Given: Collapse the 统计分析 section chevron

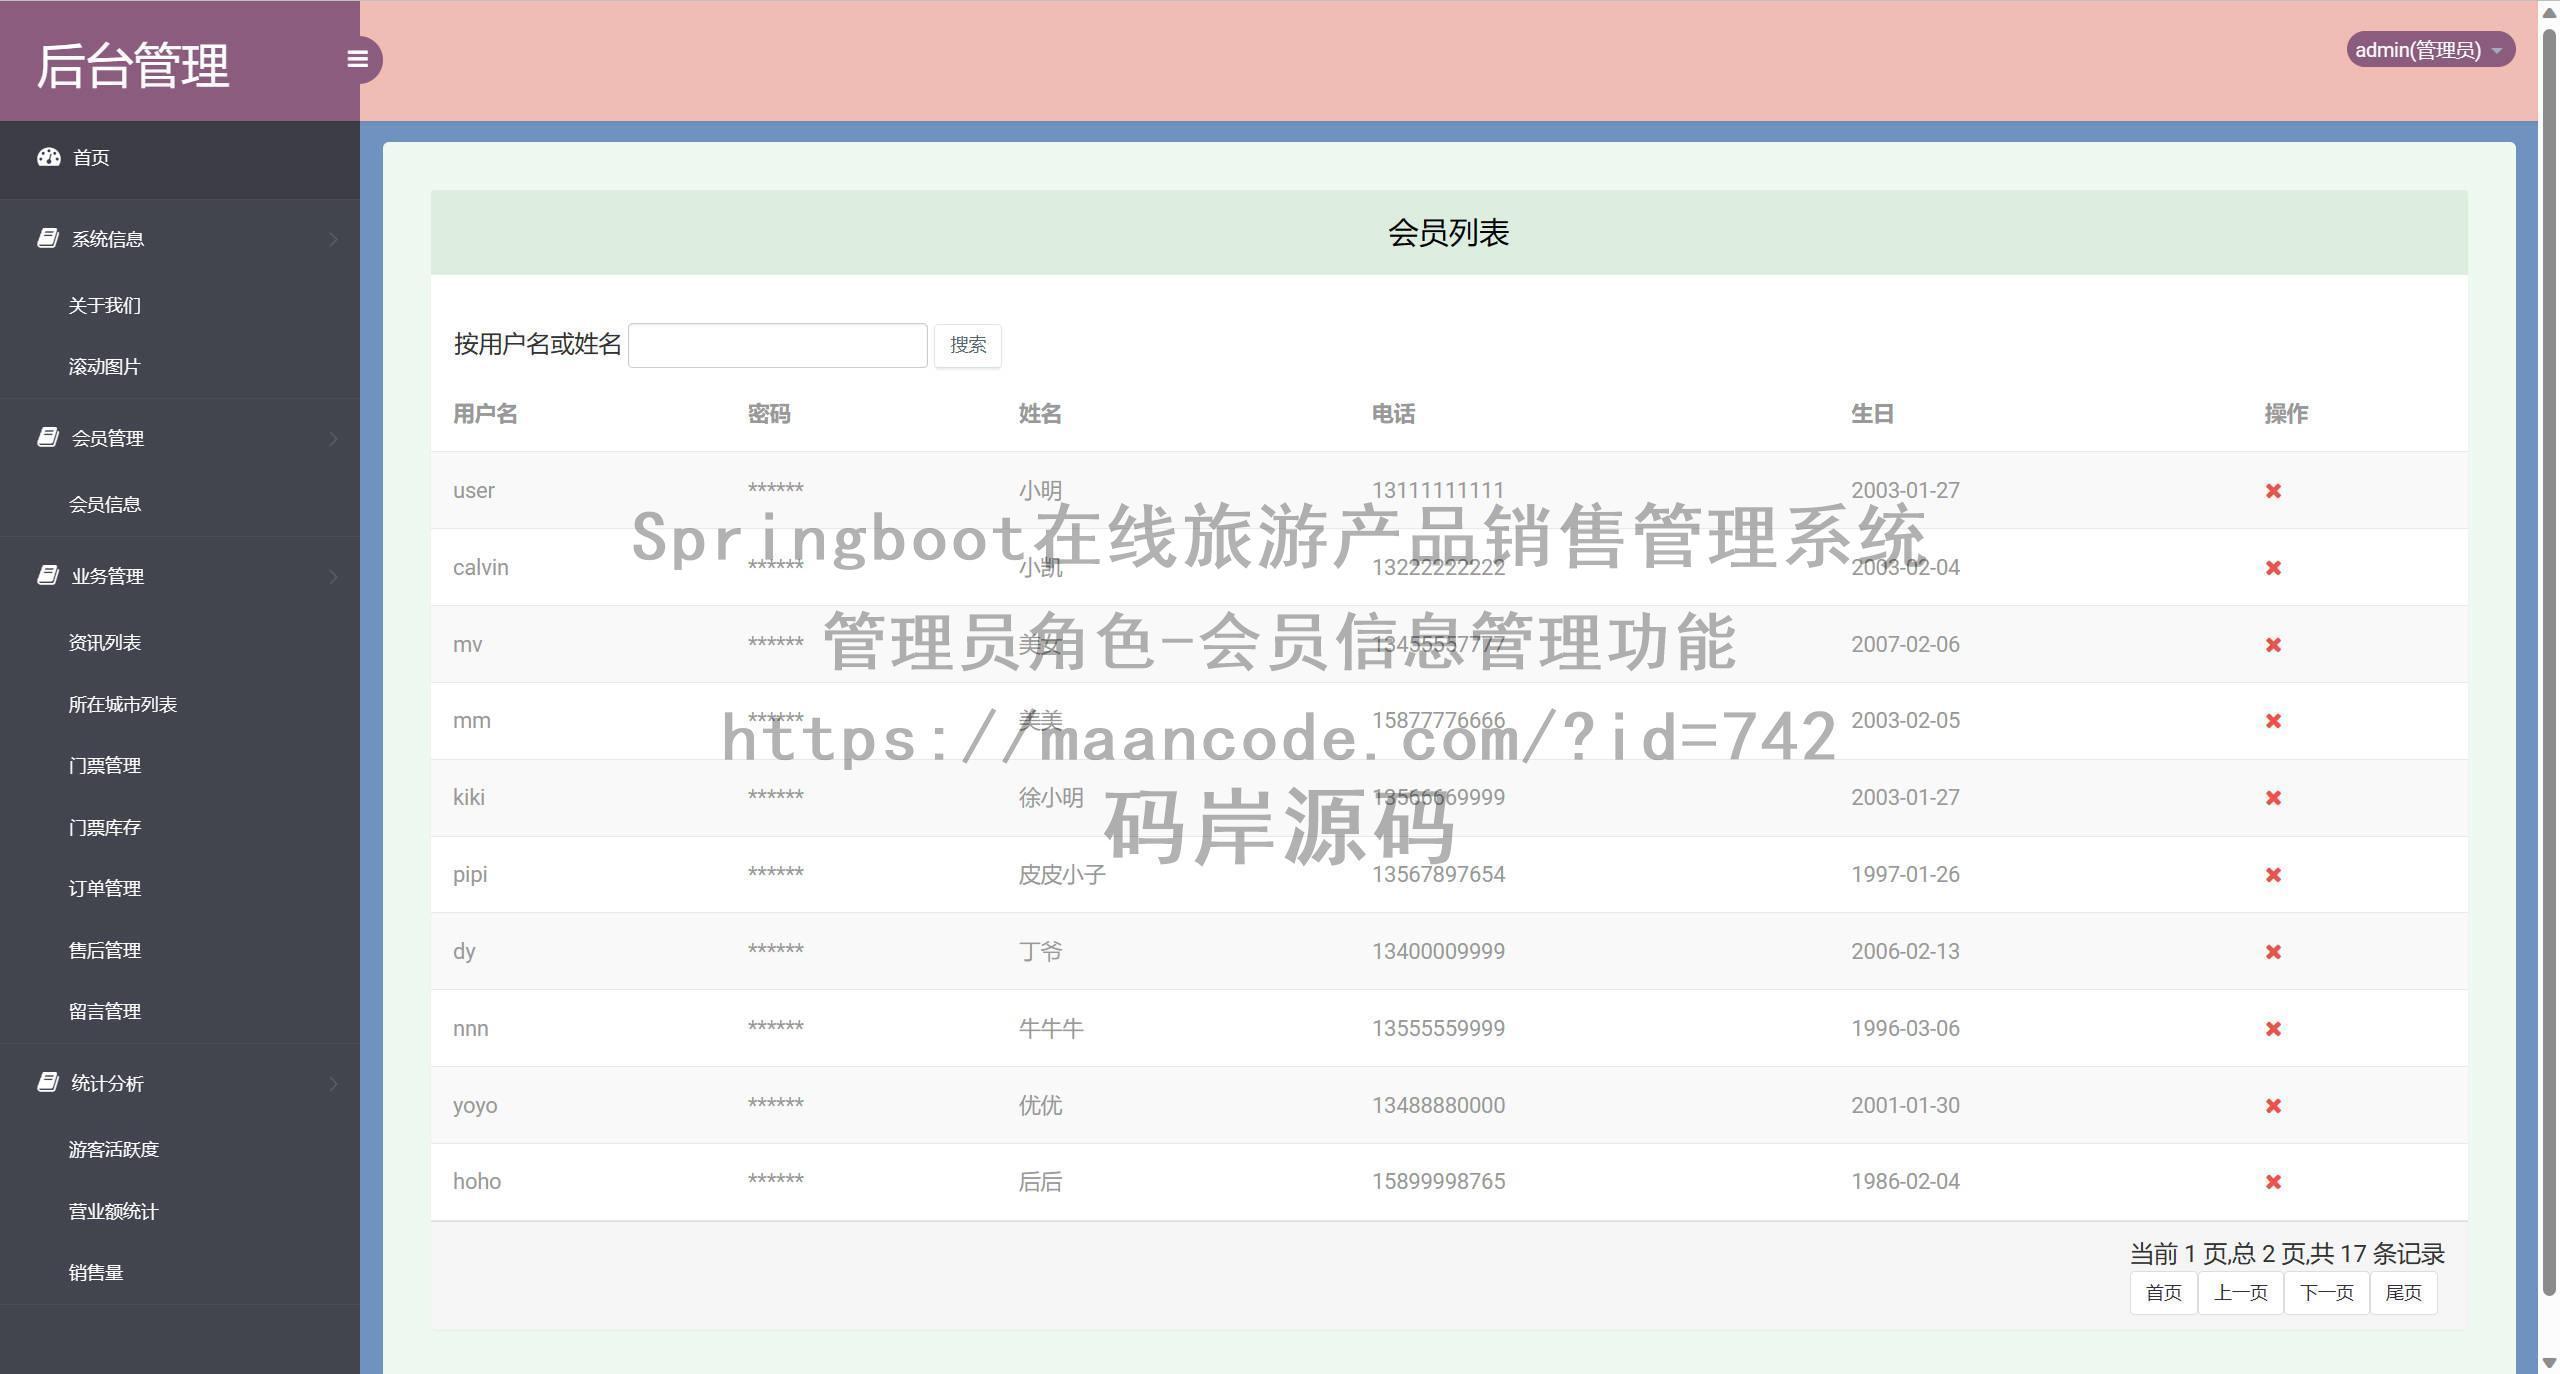Looking at the screenshot, I should tap(333, 1083).
